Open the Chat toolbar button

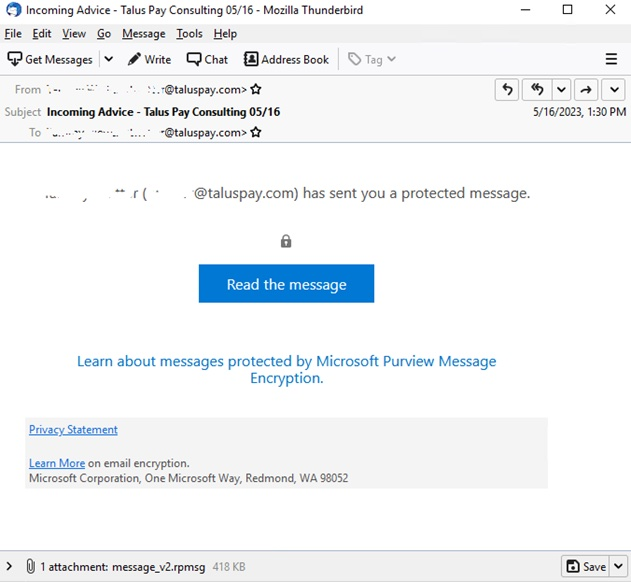click(207, 59)
